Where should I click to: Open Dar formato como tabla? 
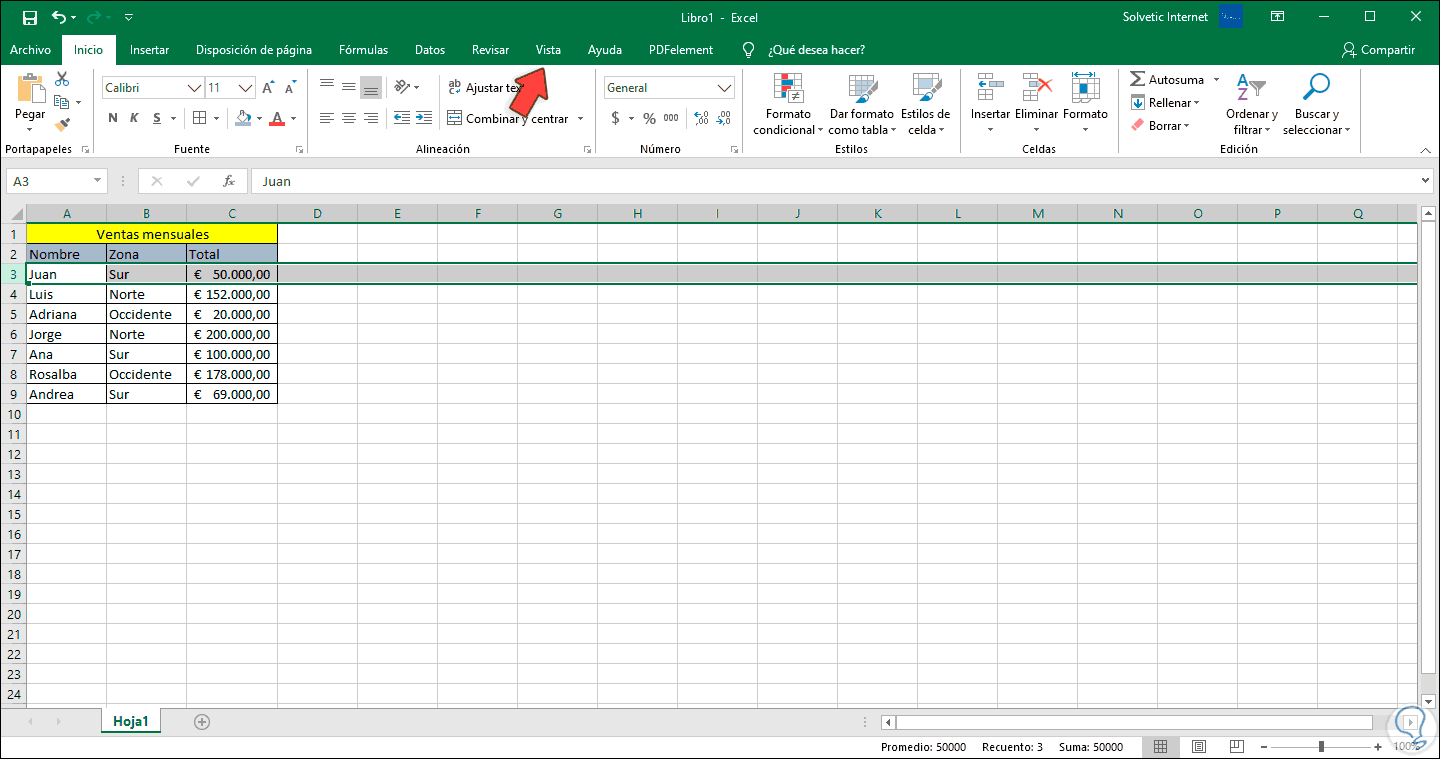(861, 105)
